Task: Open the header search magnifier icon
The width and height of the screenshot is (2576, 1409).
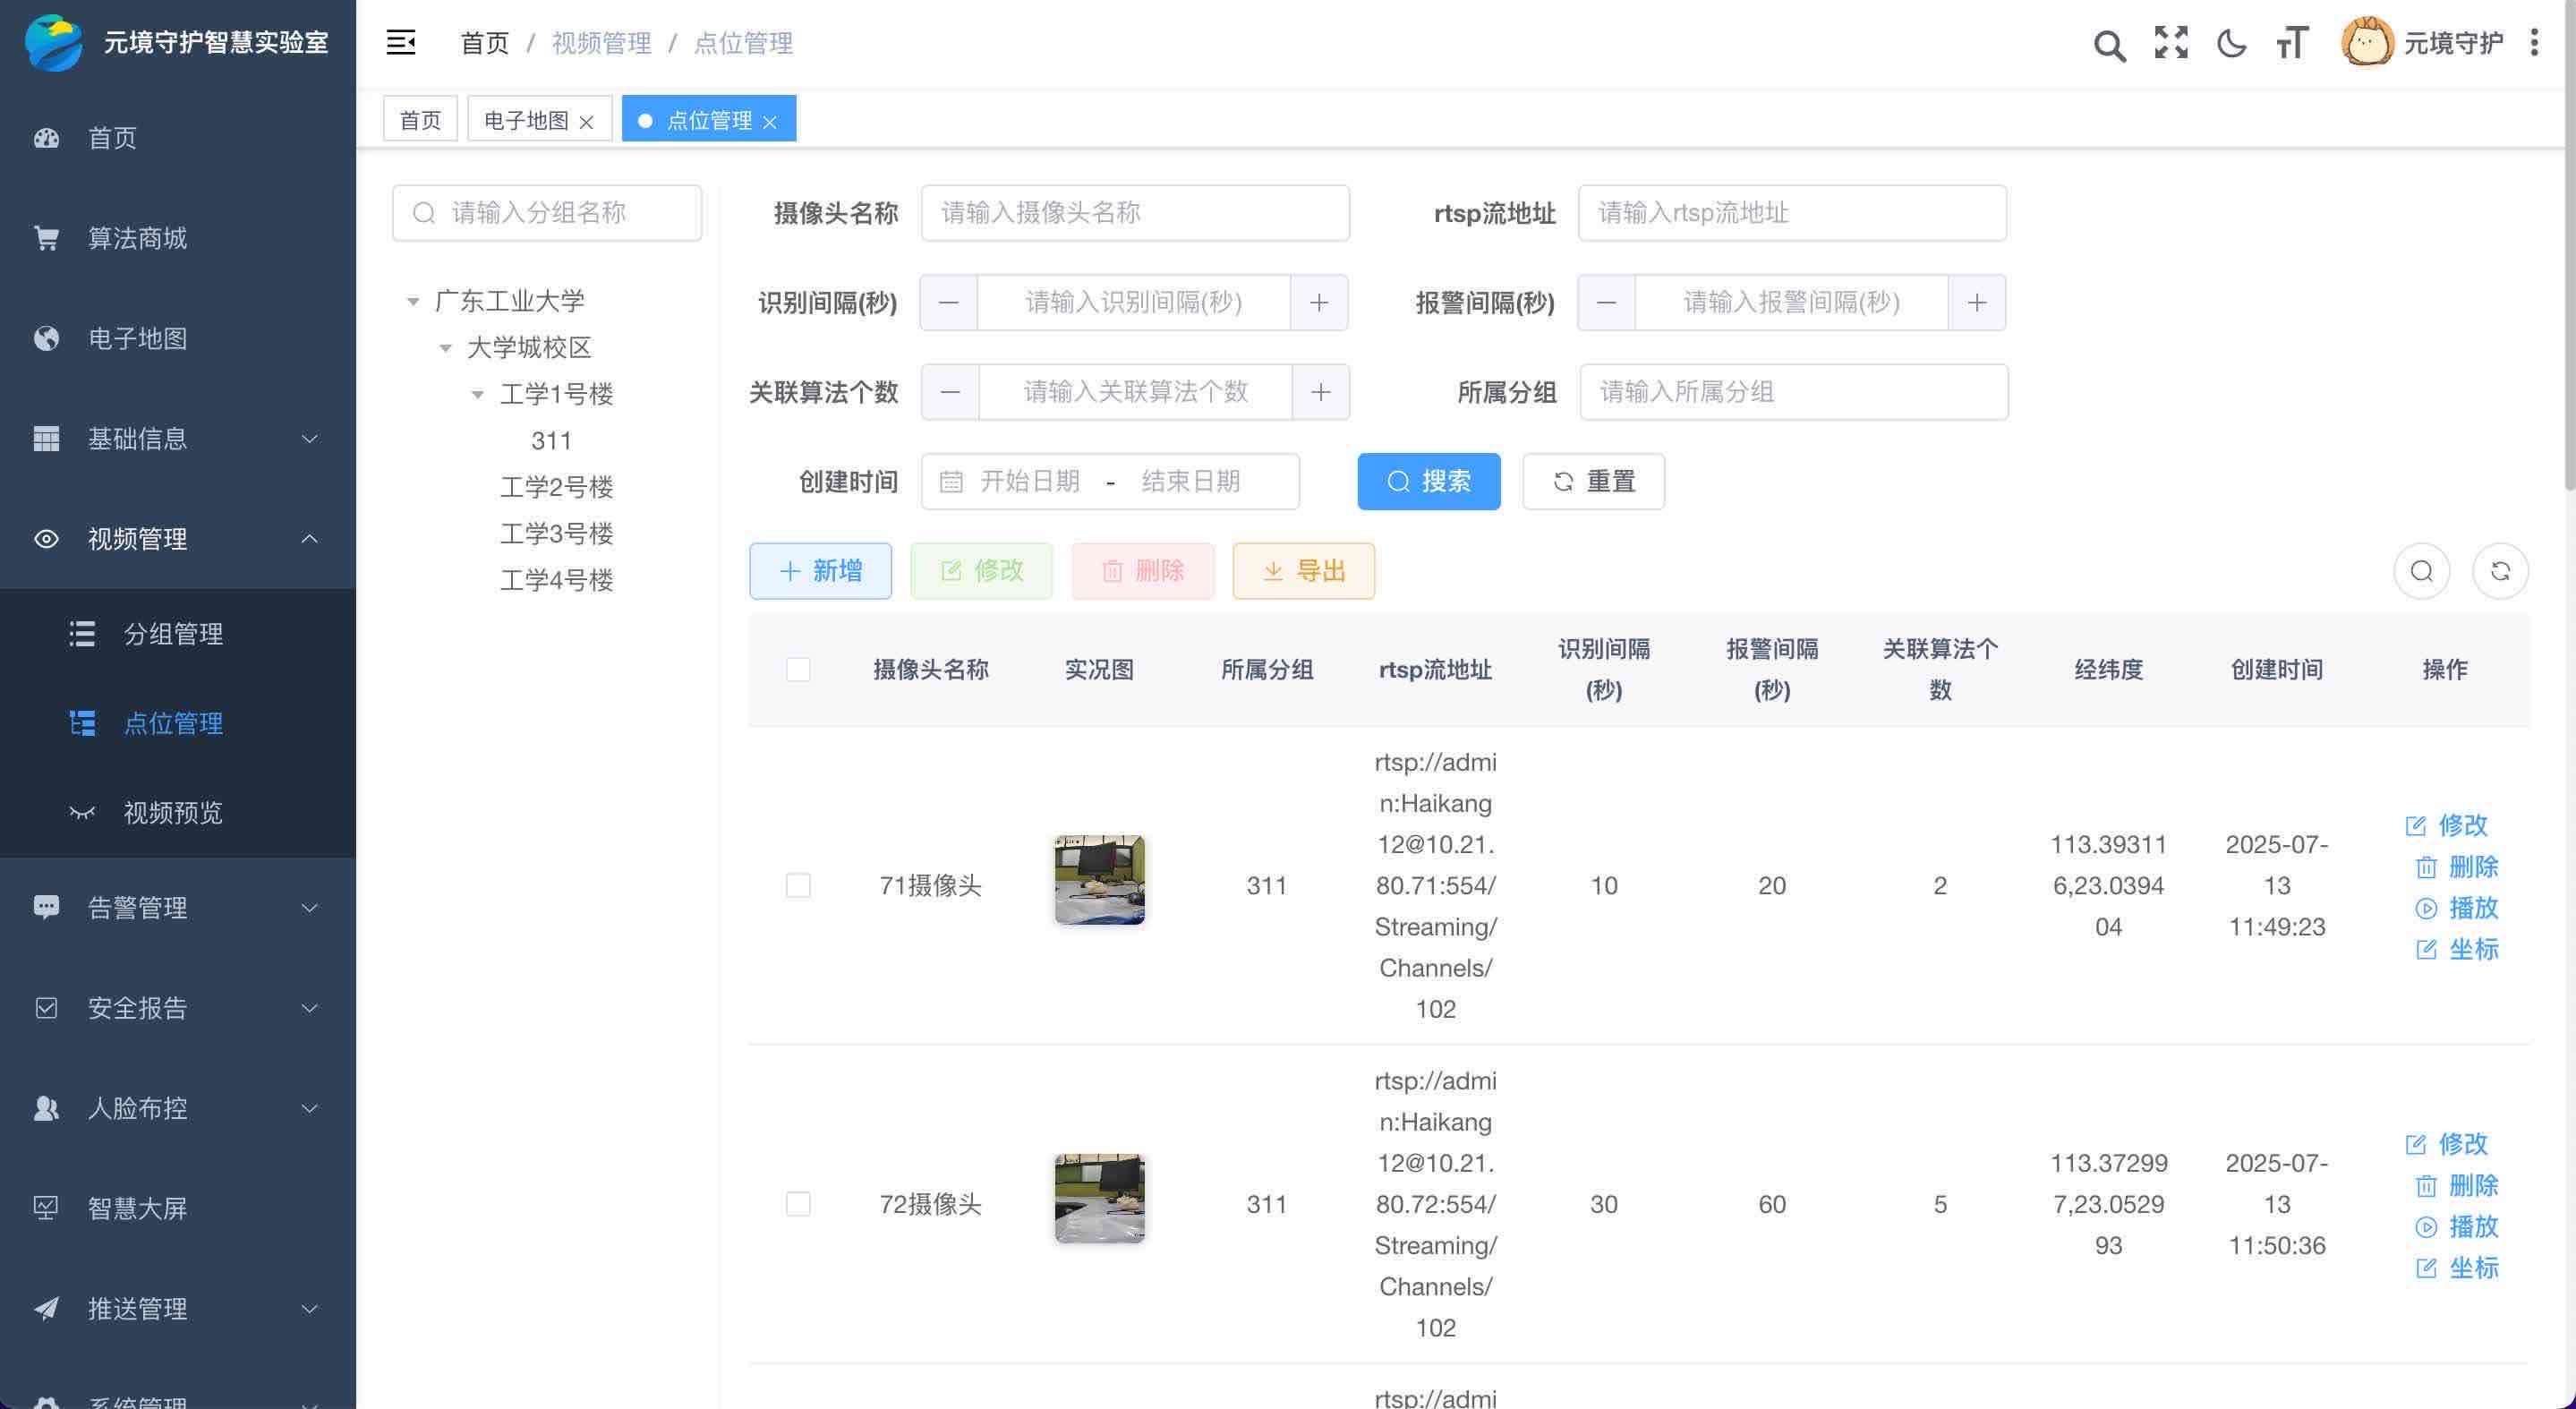Action: (2109, 44)
